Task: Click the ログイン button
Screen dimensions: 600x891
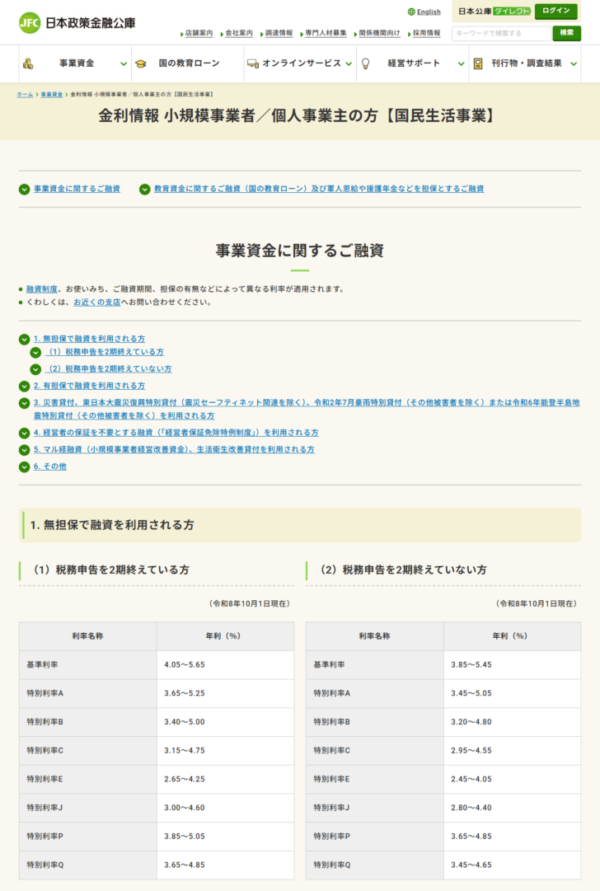Action: [556, 11]
